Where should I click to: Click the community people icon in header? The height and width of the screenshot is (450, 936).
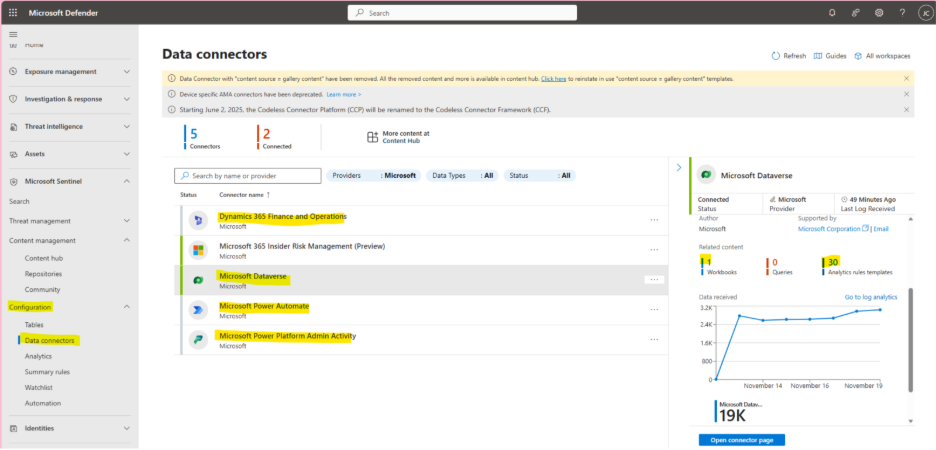point(855,13)
